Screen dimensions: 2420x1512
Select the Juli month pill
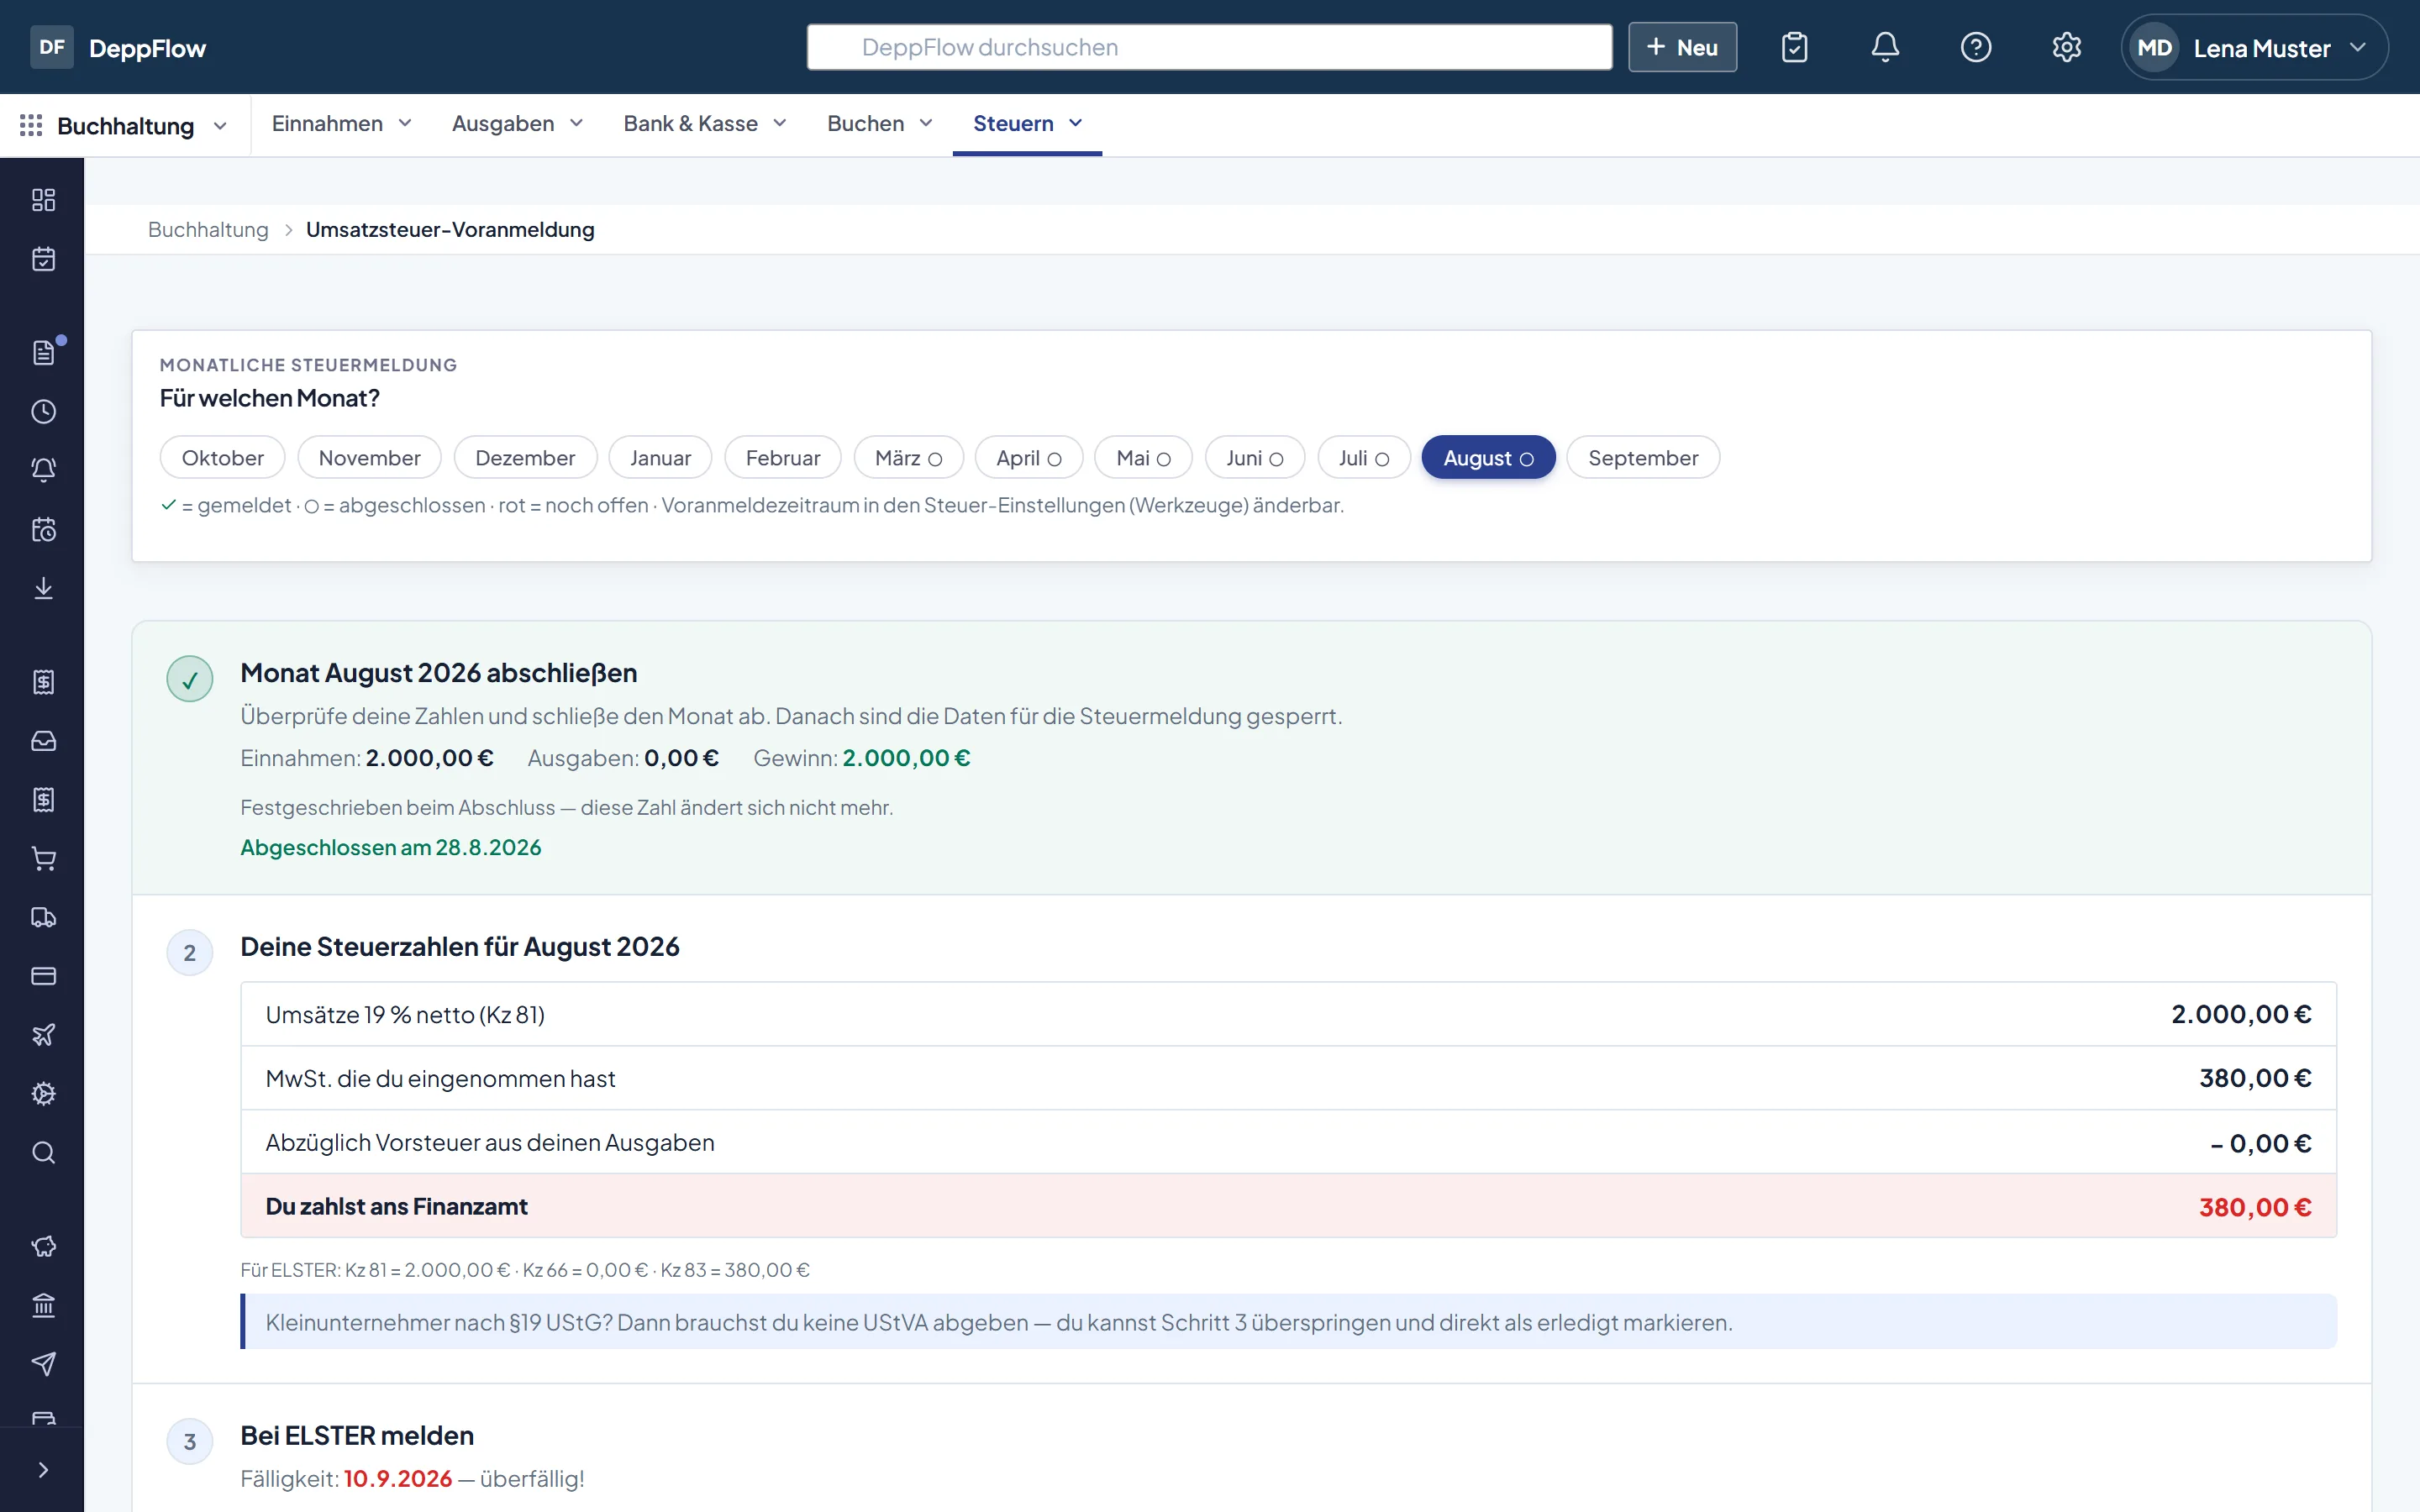click(1364, 458)
